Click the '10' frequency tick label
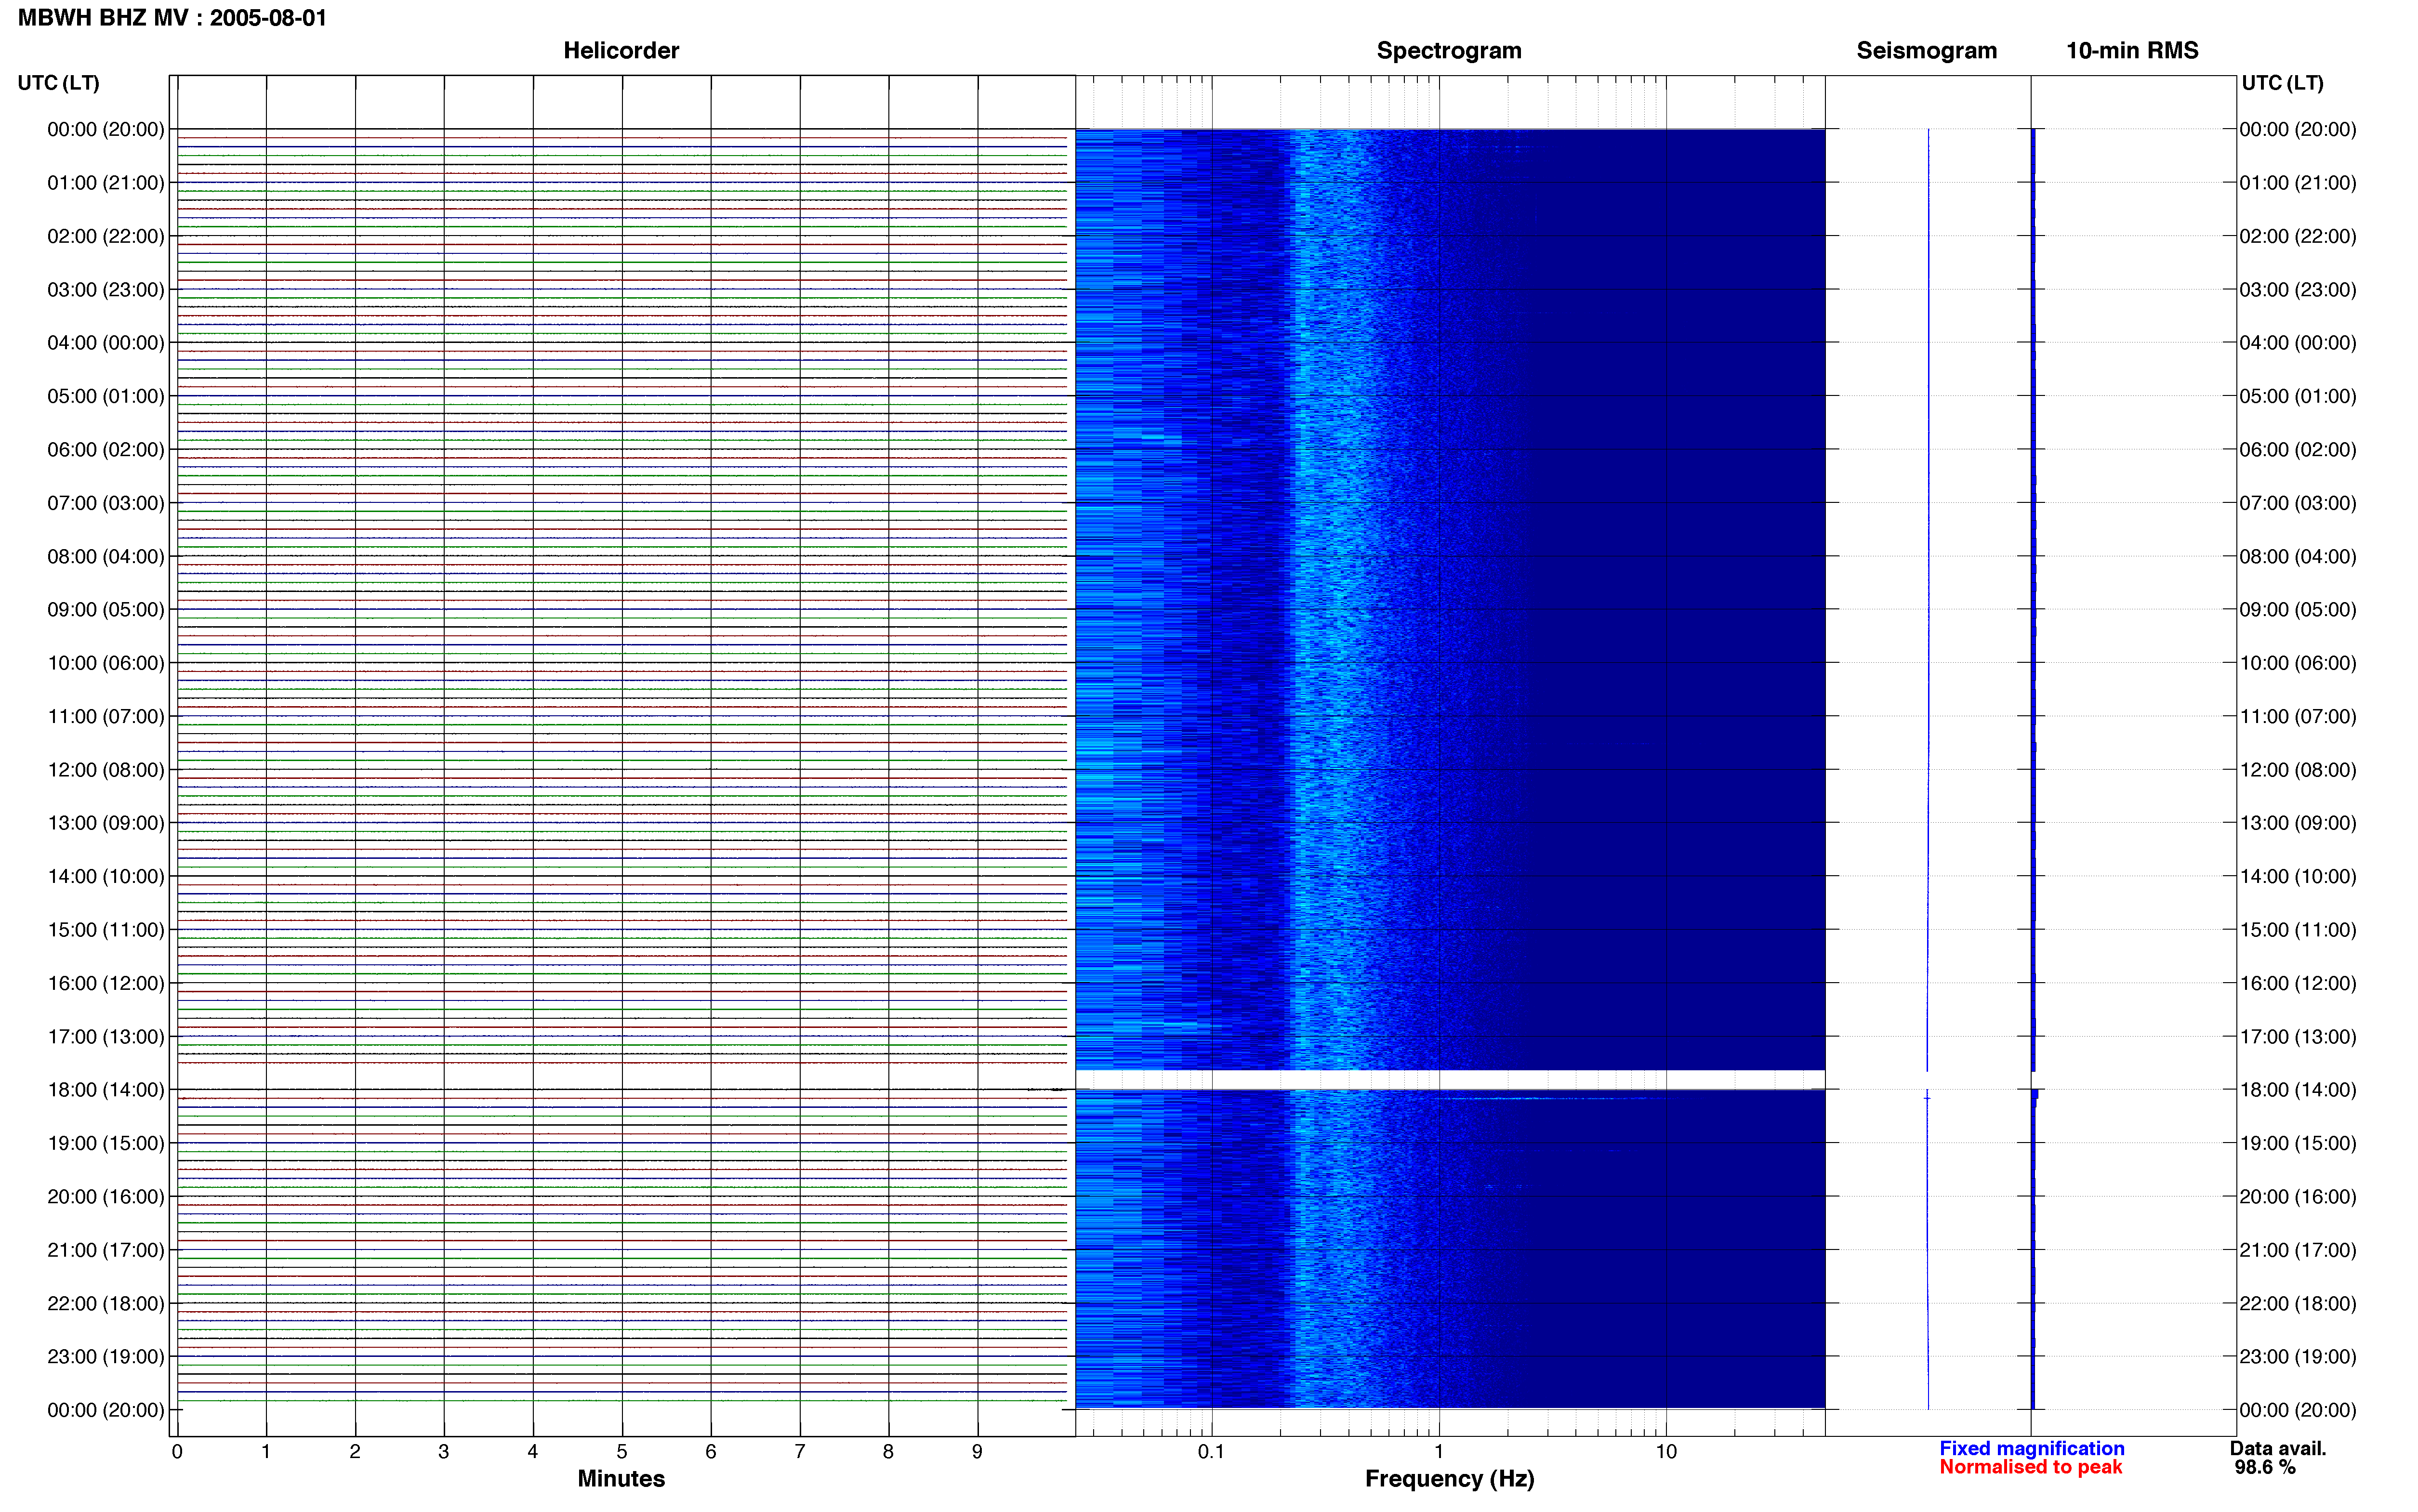 [x=1666, y=1451]
